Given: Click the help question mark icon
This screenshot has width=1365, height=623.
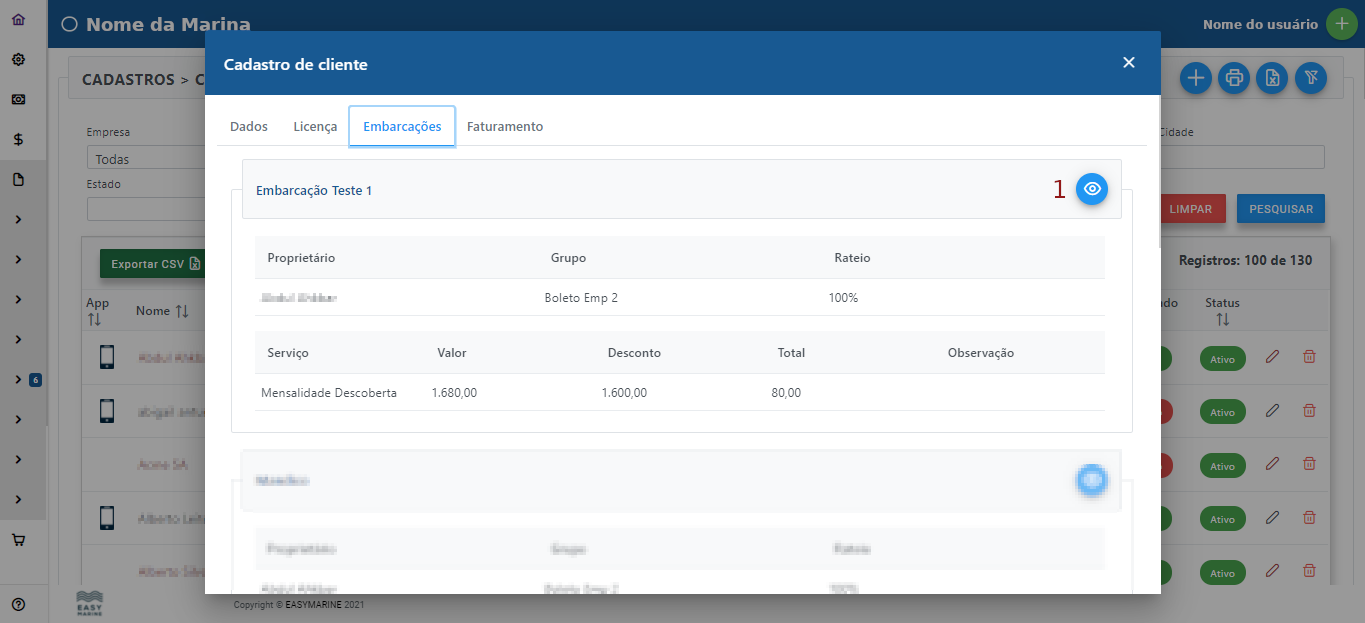Looking at the screenshot, I should [18, 604].
